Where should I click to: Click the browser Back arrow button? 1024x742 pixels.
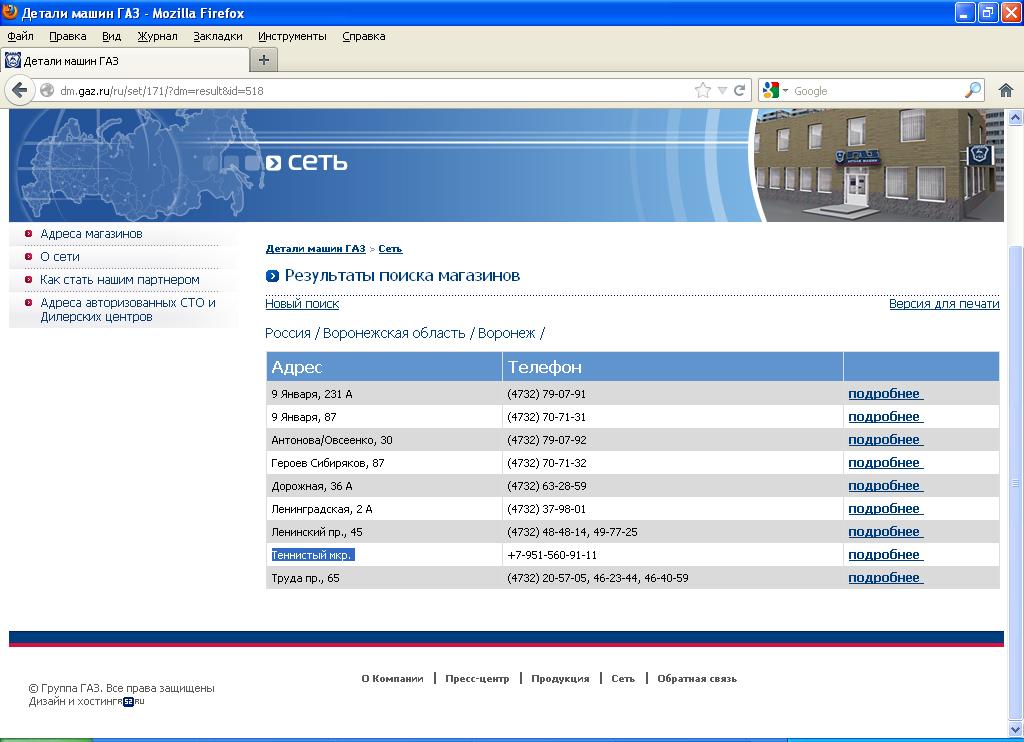[x=20, y=90]
